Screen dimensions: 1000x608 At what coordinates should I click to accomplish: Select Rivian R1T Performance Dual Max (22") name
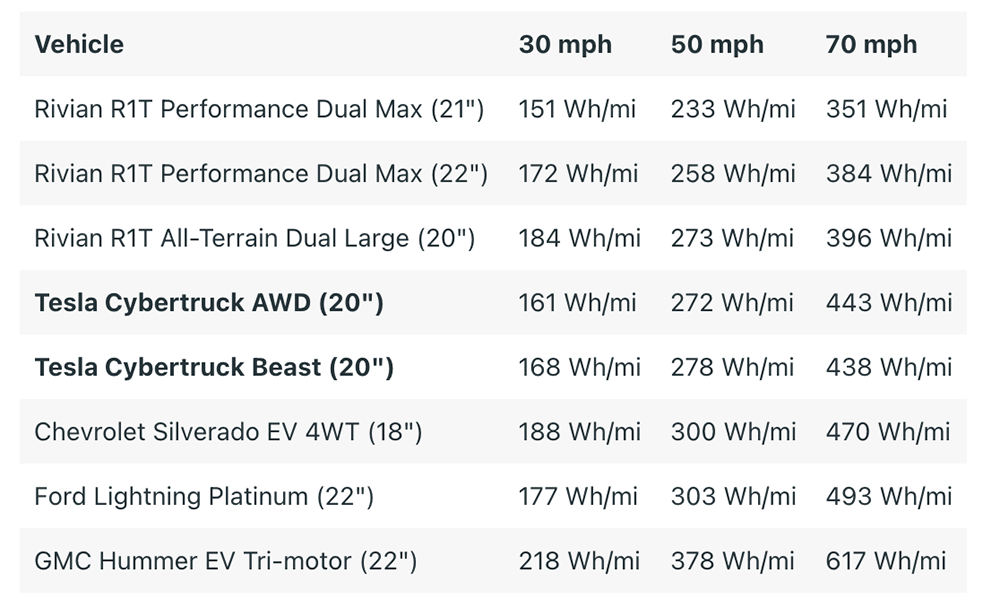click(261, 174)
